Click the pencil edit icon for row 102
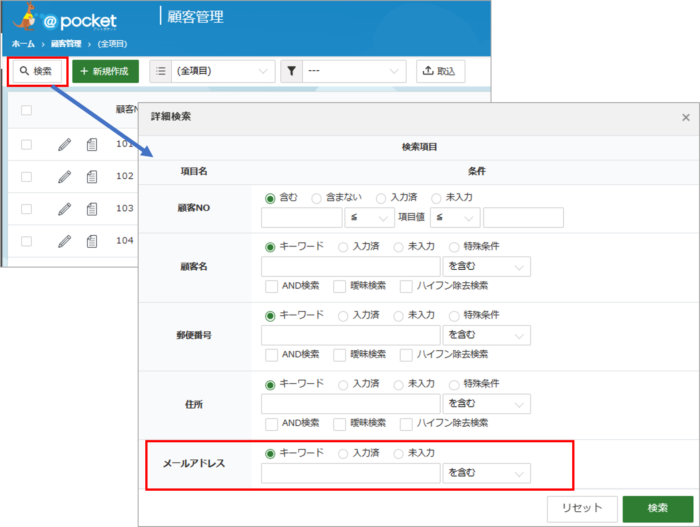Viewport: 700px width, 527px height. click(65, 177)
